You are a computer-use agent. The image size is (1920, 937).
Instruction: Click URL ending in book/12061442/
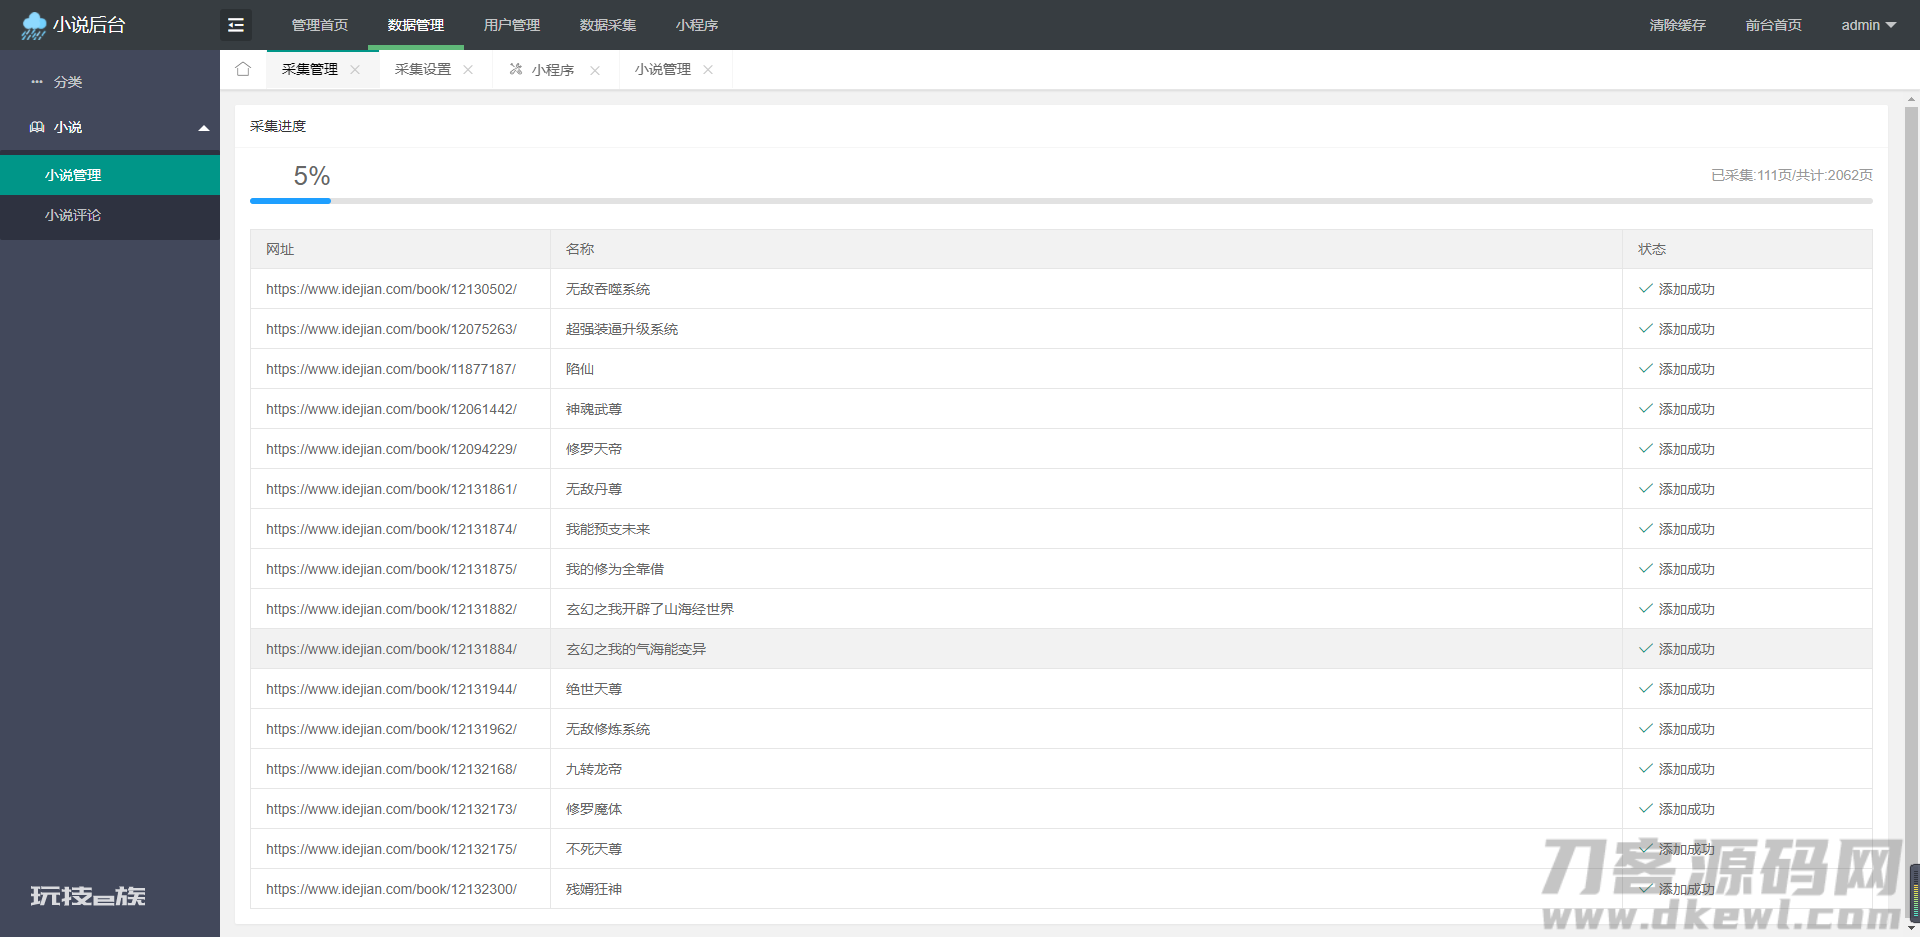[x=391, y=409]
